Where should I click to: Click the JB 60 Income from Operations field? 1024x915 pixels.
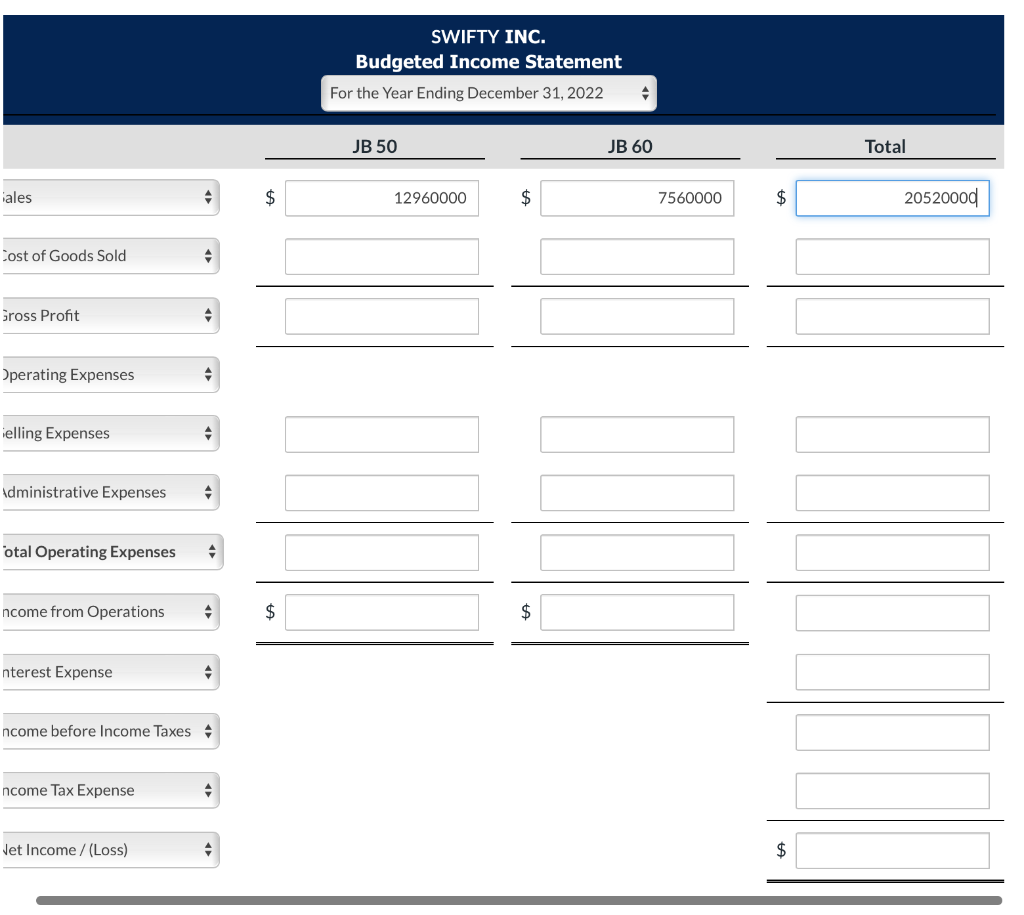pos(637,613)
